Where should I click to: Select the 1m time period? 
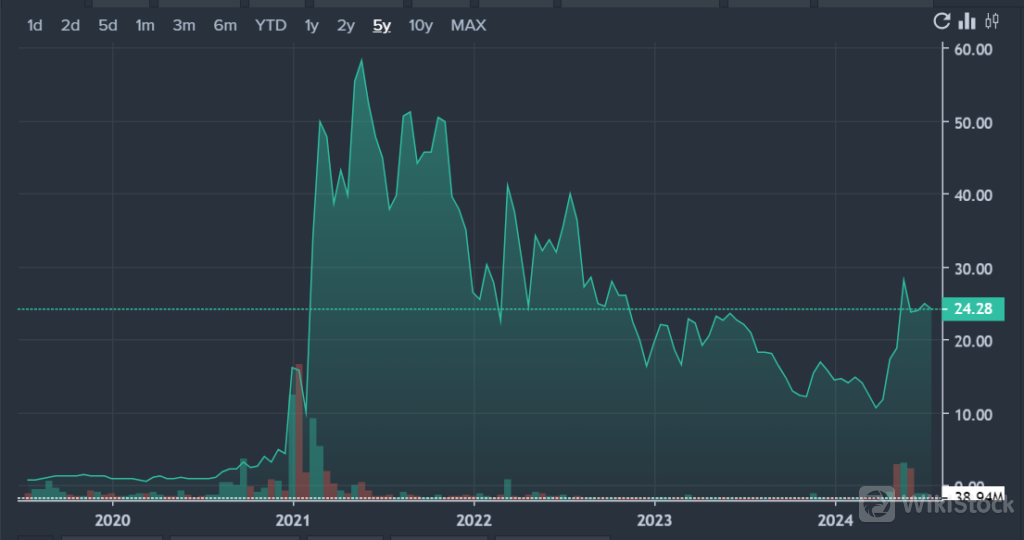(145, 25)
